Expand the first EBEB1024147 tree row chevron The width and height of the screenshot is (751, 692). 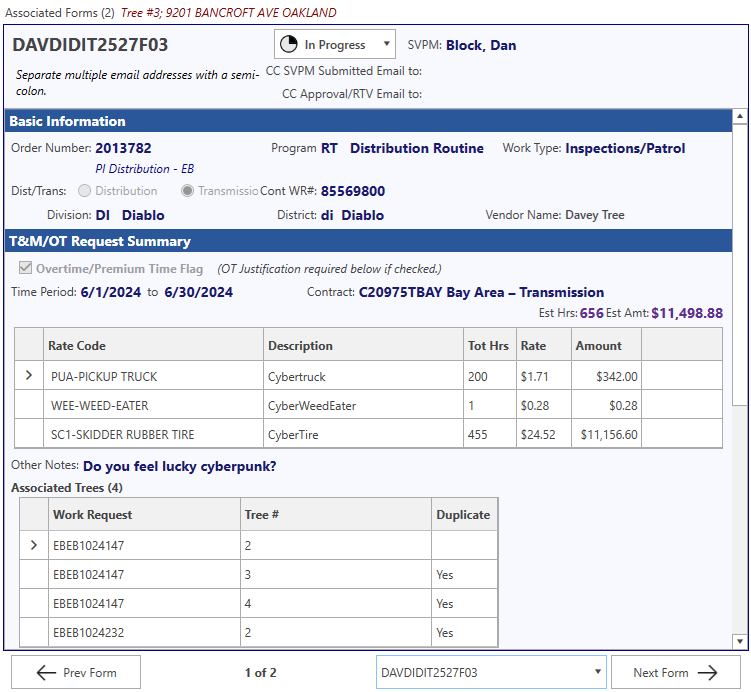pyautogui.click(x=34, y=546)
